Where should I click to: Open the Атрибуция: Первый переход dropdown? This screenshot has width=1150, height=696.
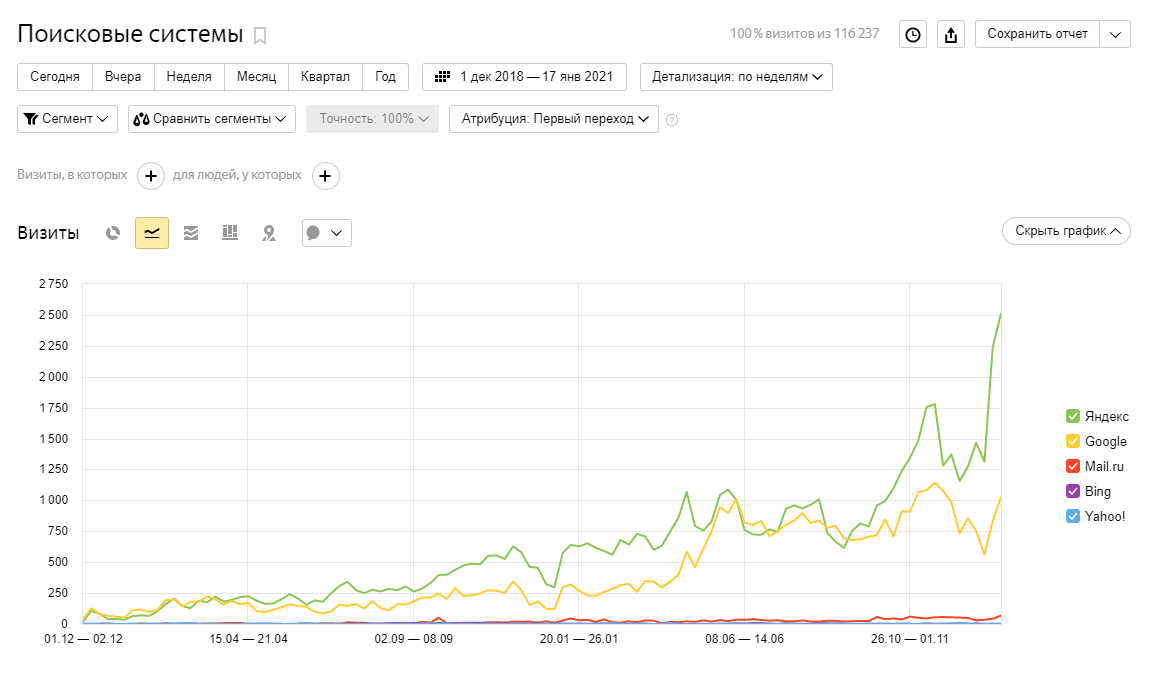[554, 119]
